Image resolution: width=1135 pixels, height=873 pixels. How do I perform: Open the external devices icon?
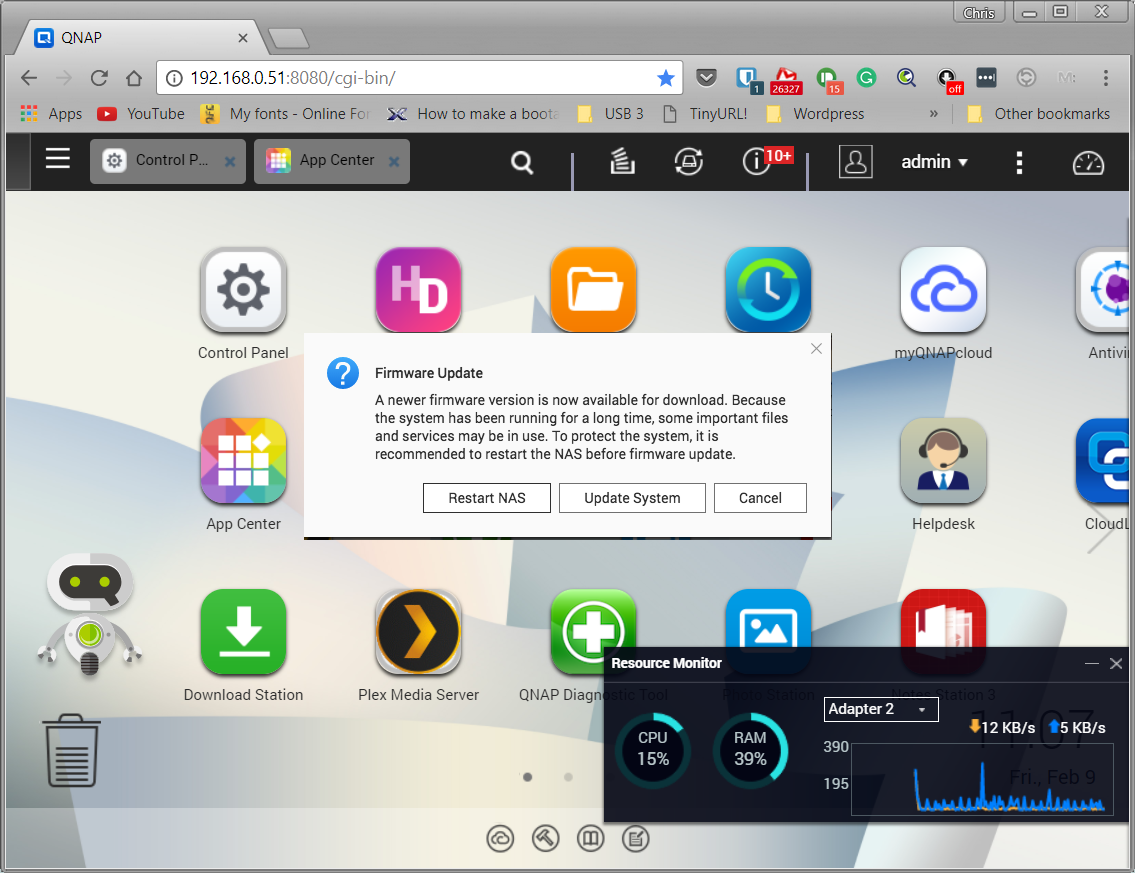coord(688,161)
